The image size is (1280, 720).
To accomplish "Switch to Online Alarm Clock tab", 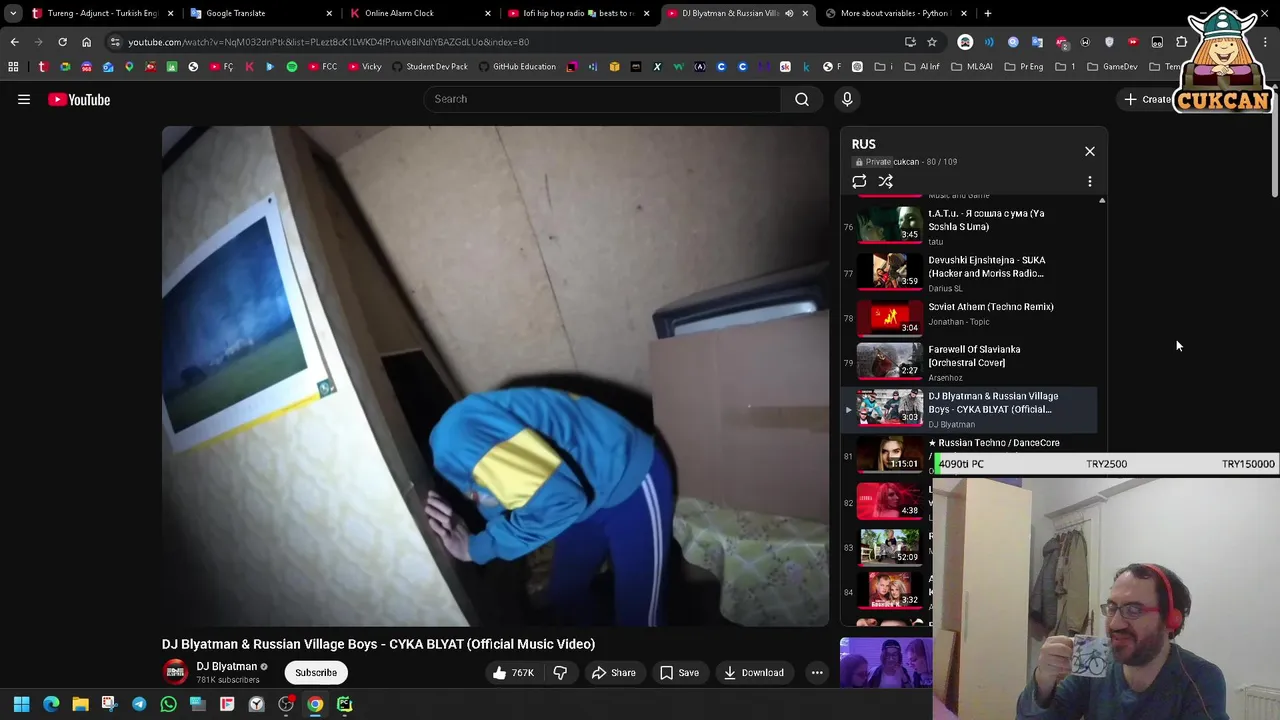I will click(419, 13).
